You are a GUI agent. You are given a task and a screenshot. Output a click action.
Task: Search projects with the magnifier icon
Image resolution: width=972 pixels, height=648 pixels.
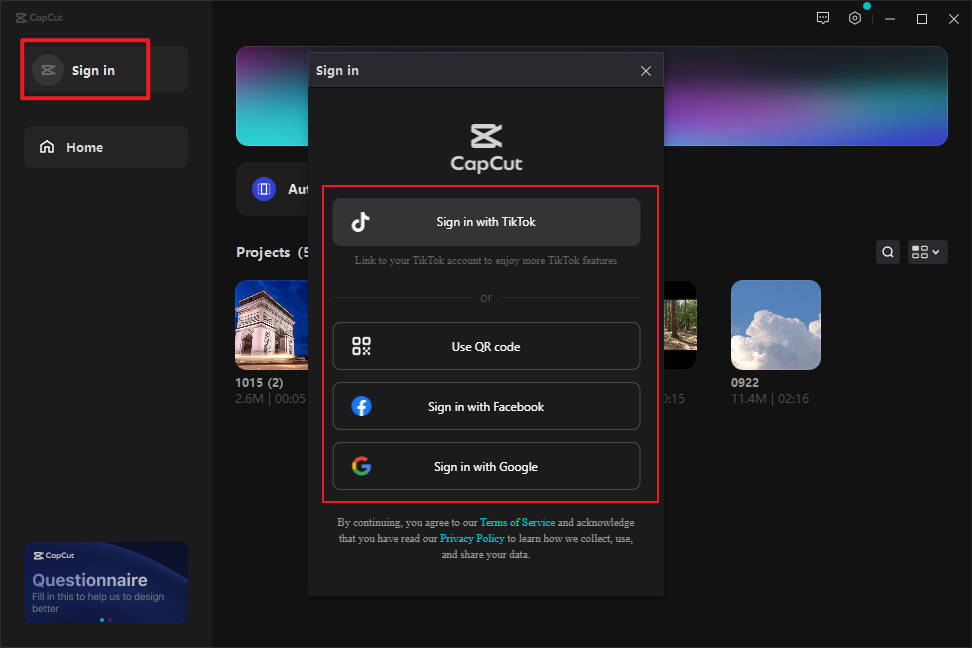888,252
